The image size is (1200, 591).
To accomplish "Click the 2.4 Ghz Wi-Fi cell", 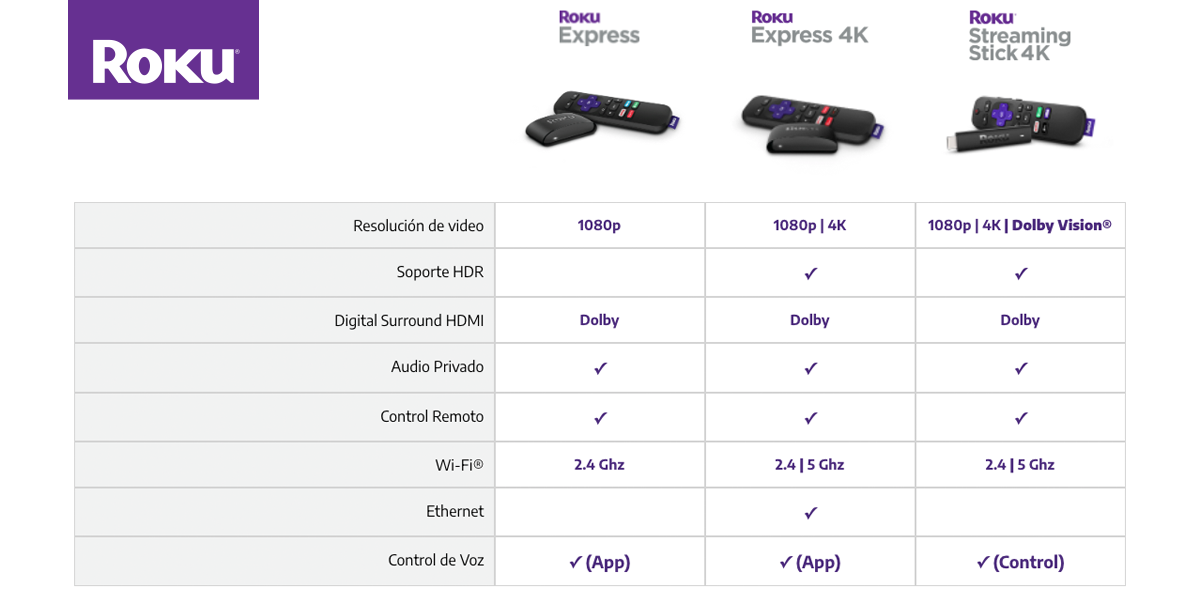I will point(600,465).
